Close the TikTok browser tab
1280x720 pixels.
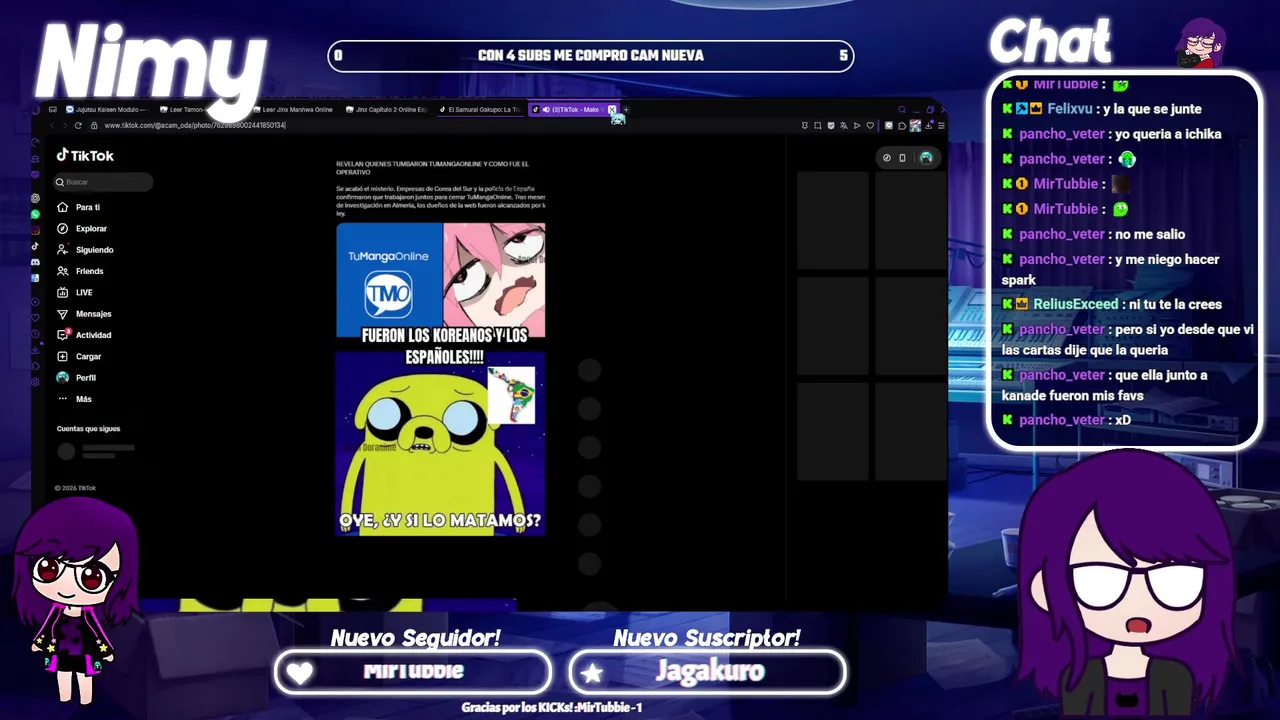coord(612,110)
